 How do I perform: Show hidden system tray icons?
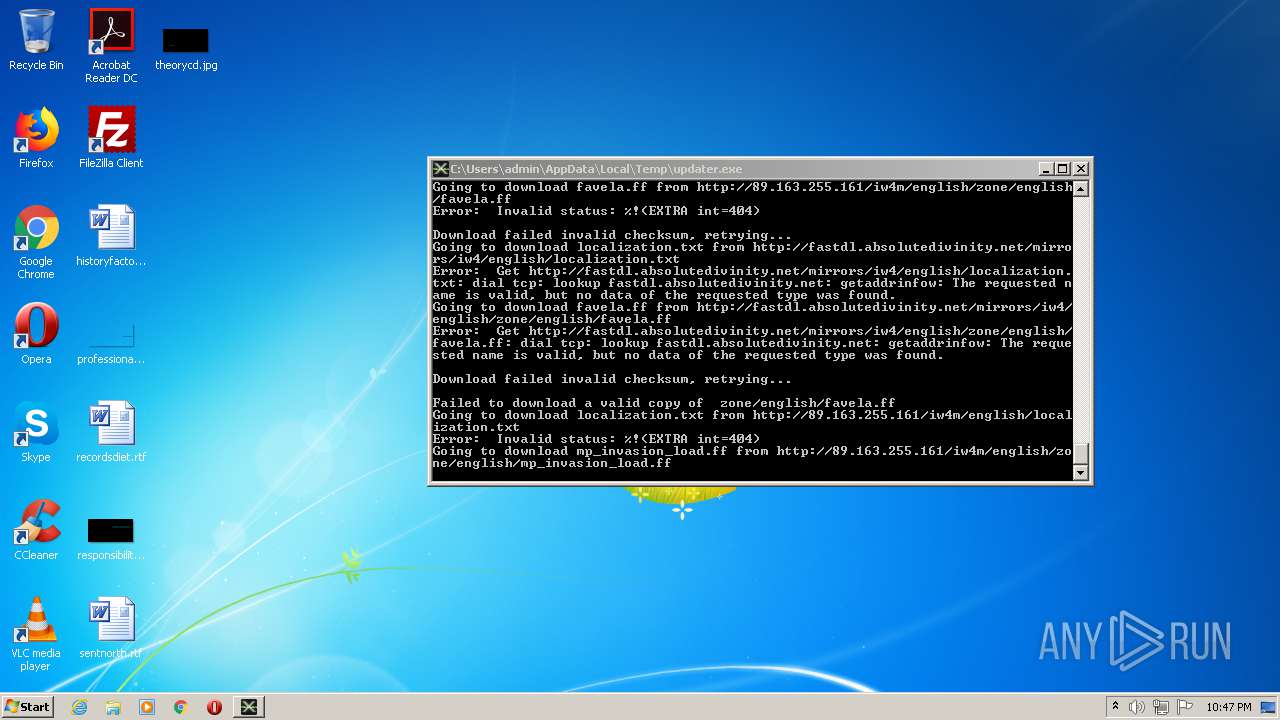1115,706
